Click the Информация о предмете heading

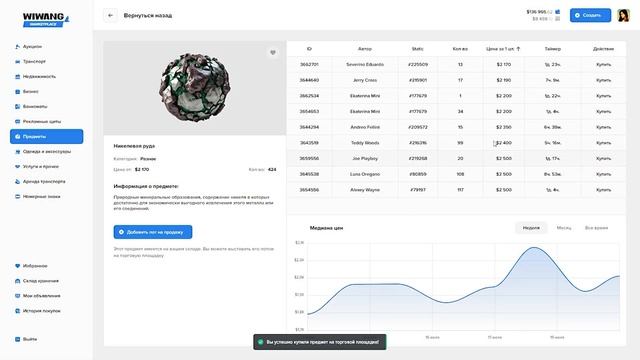[146, 186]
